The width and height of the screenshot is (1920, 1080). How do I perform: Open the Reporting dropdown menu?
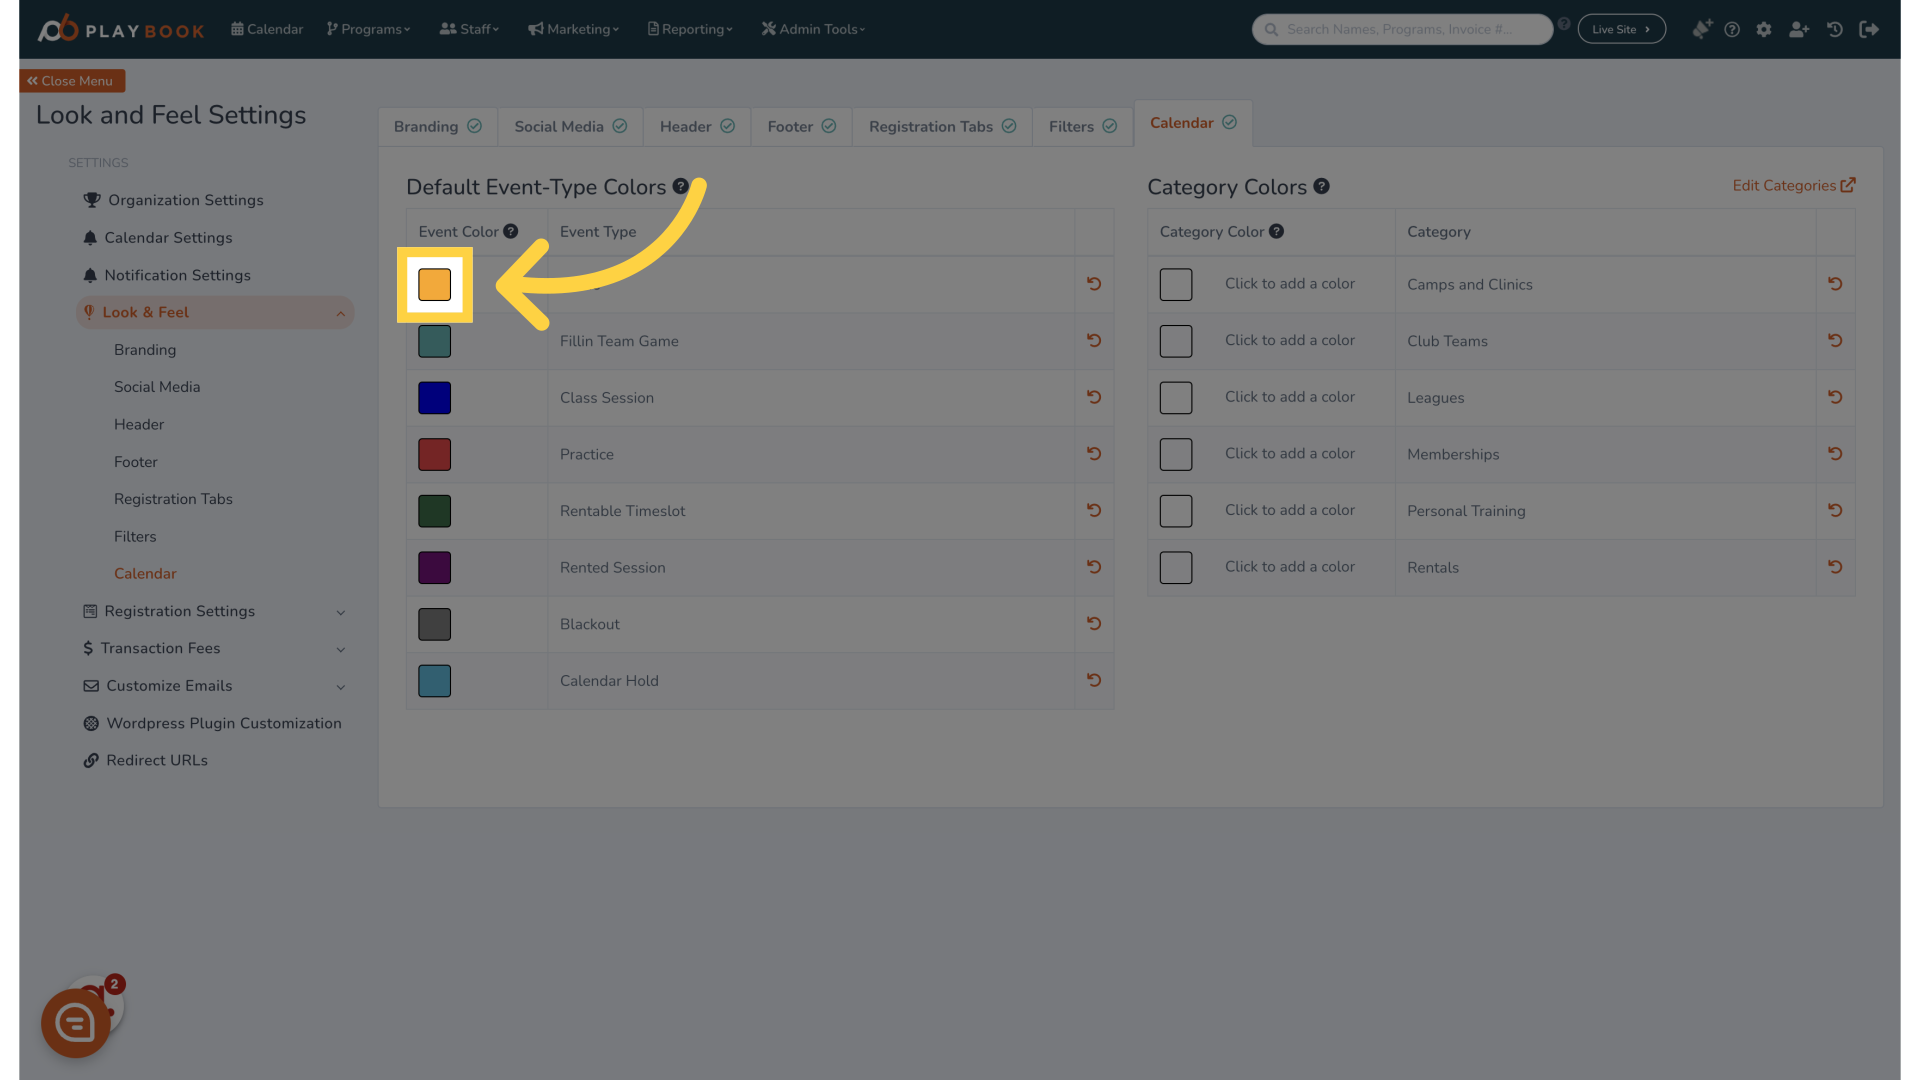coord(690,29)
